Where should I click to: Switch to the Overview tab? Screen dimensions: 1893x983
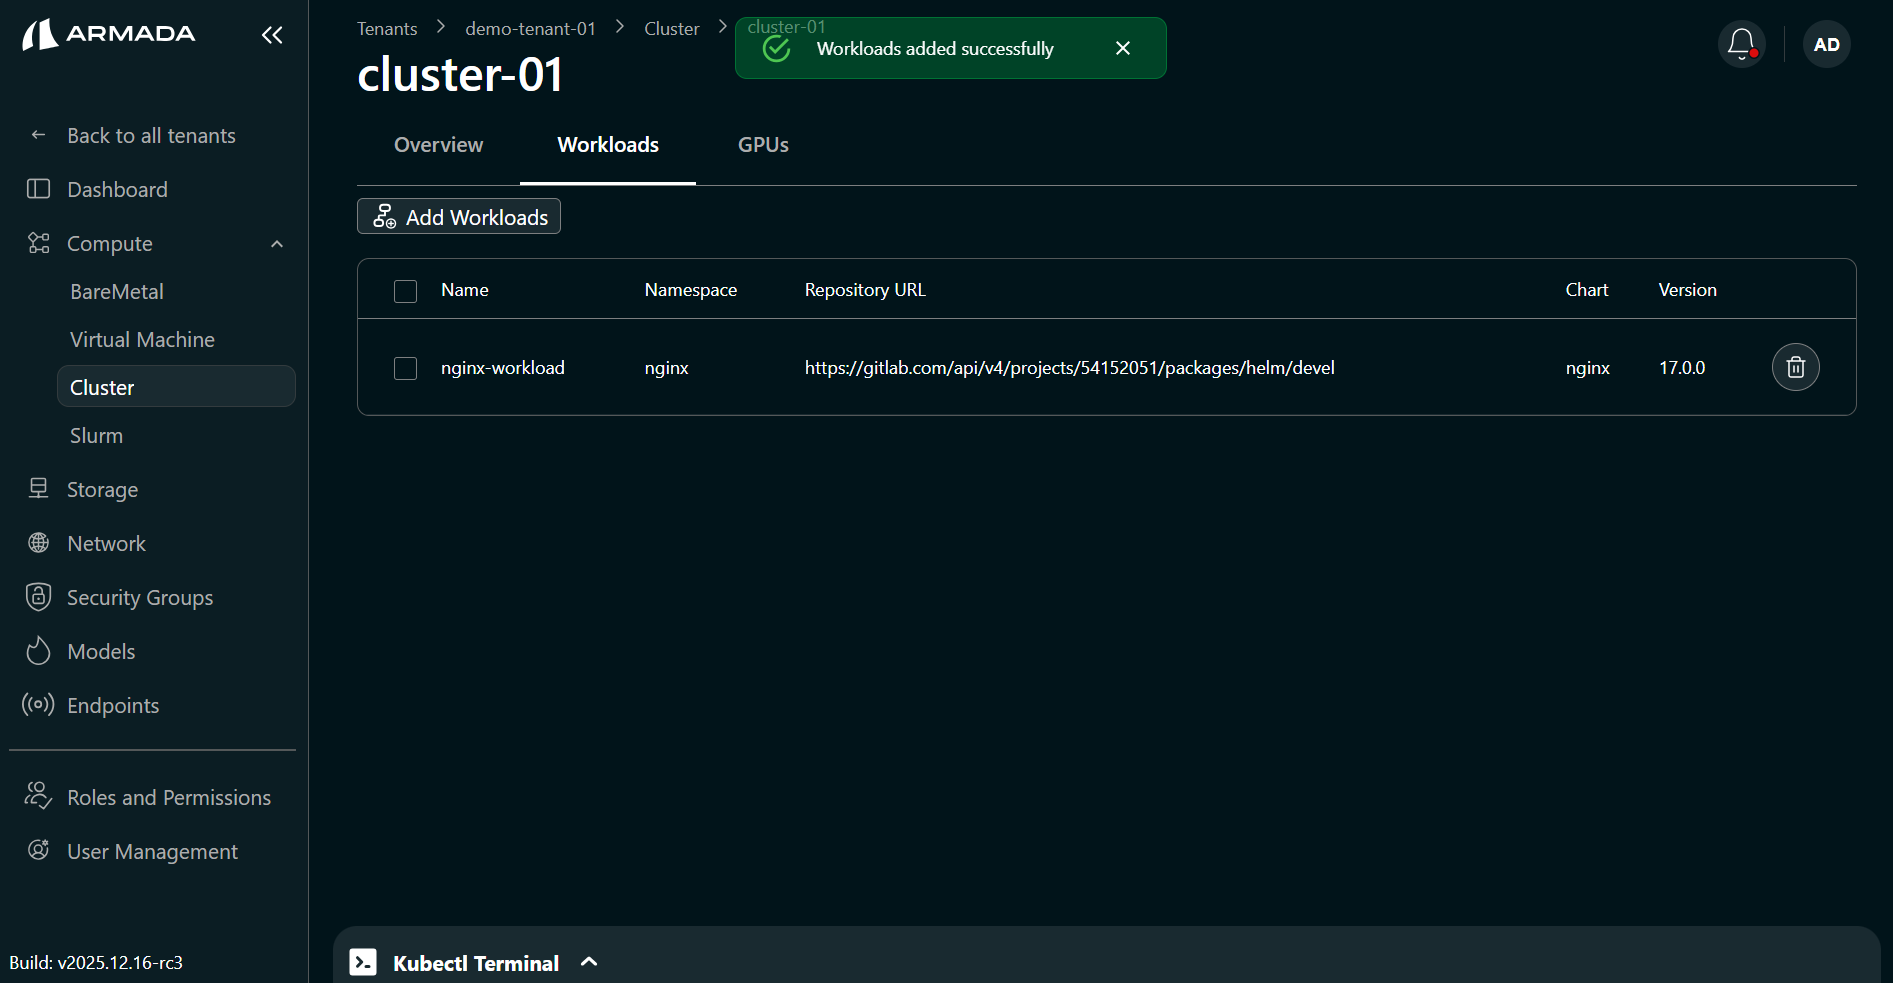(438, 145)
